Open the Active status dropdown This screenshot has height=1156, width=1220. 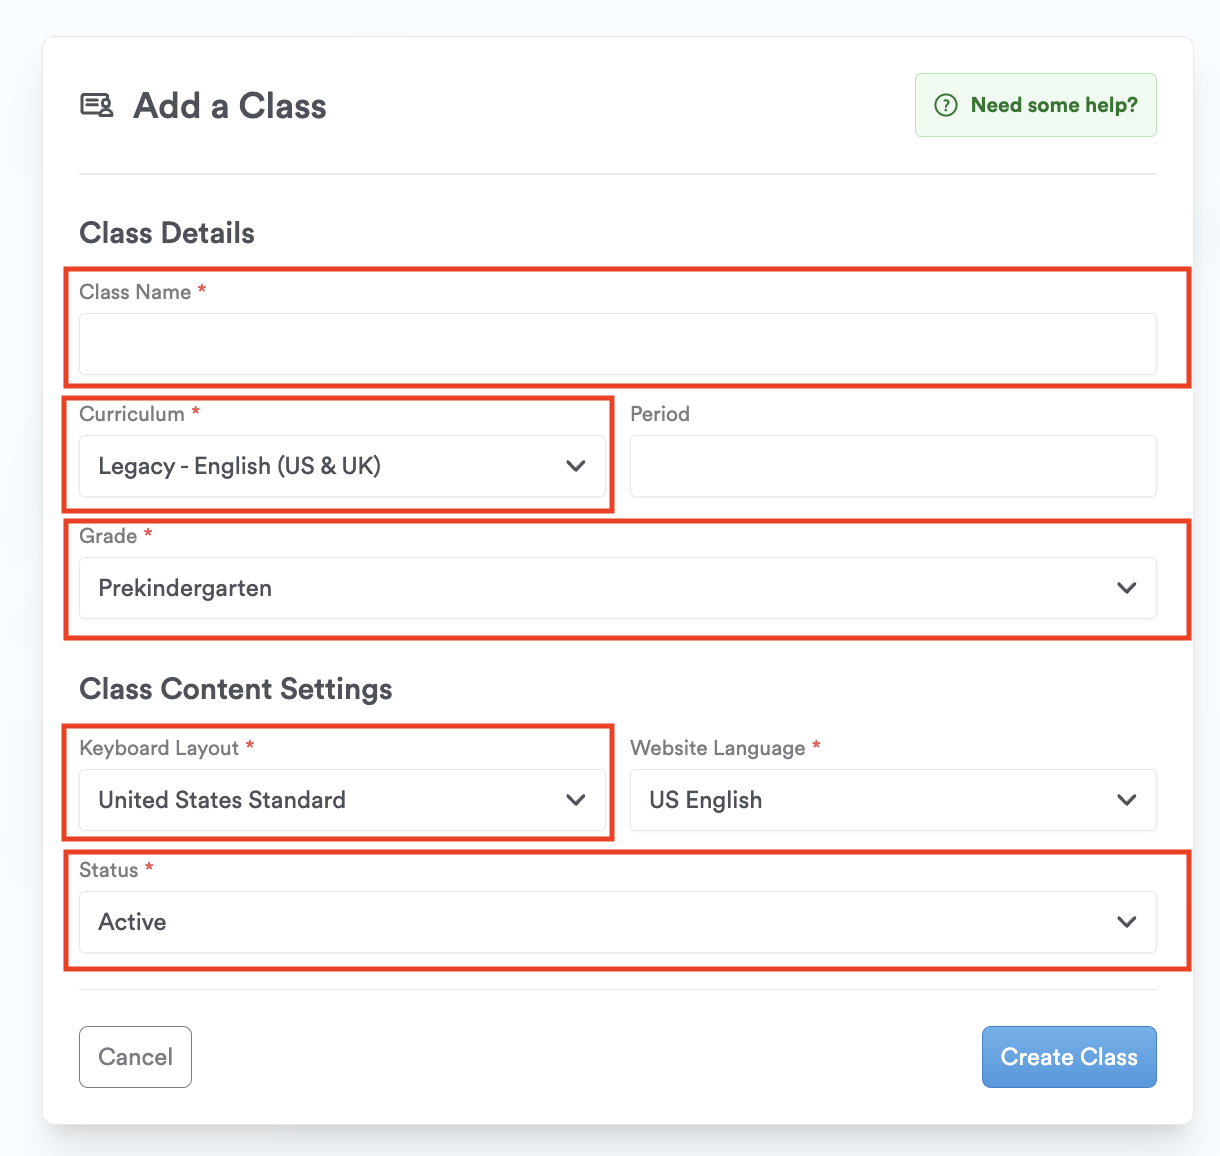tap(600, 922)
